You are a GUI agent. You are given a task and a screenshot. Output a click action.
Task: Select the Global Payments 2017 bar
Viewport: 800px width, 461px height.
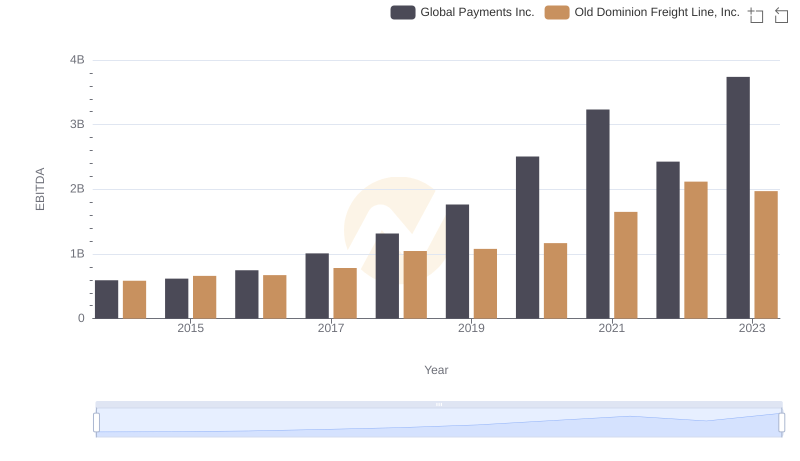317,286
